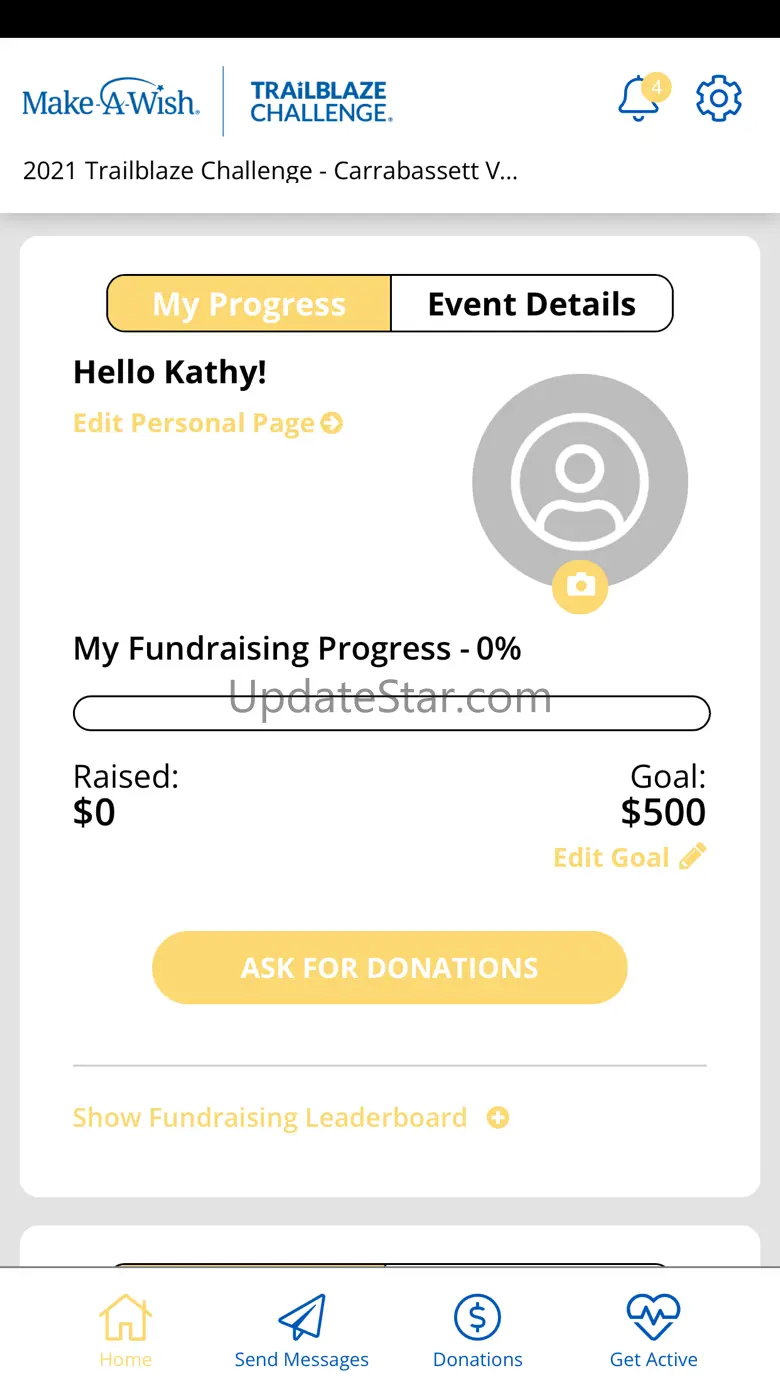
Task: Click the Edit Goal link
Action: click(x=611, y=858)
